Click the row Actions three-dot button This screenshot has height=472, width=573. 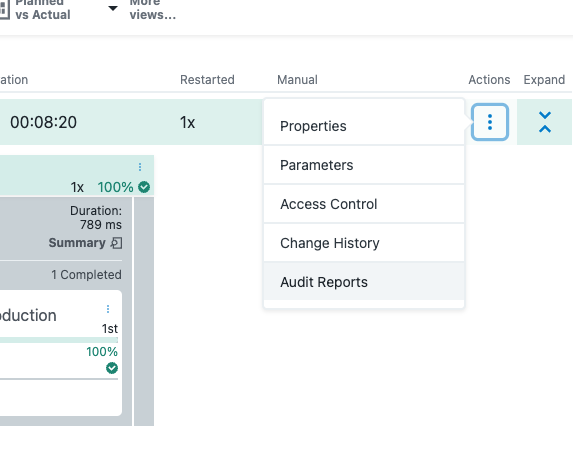click(490, 122)
